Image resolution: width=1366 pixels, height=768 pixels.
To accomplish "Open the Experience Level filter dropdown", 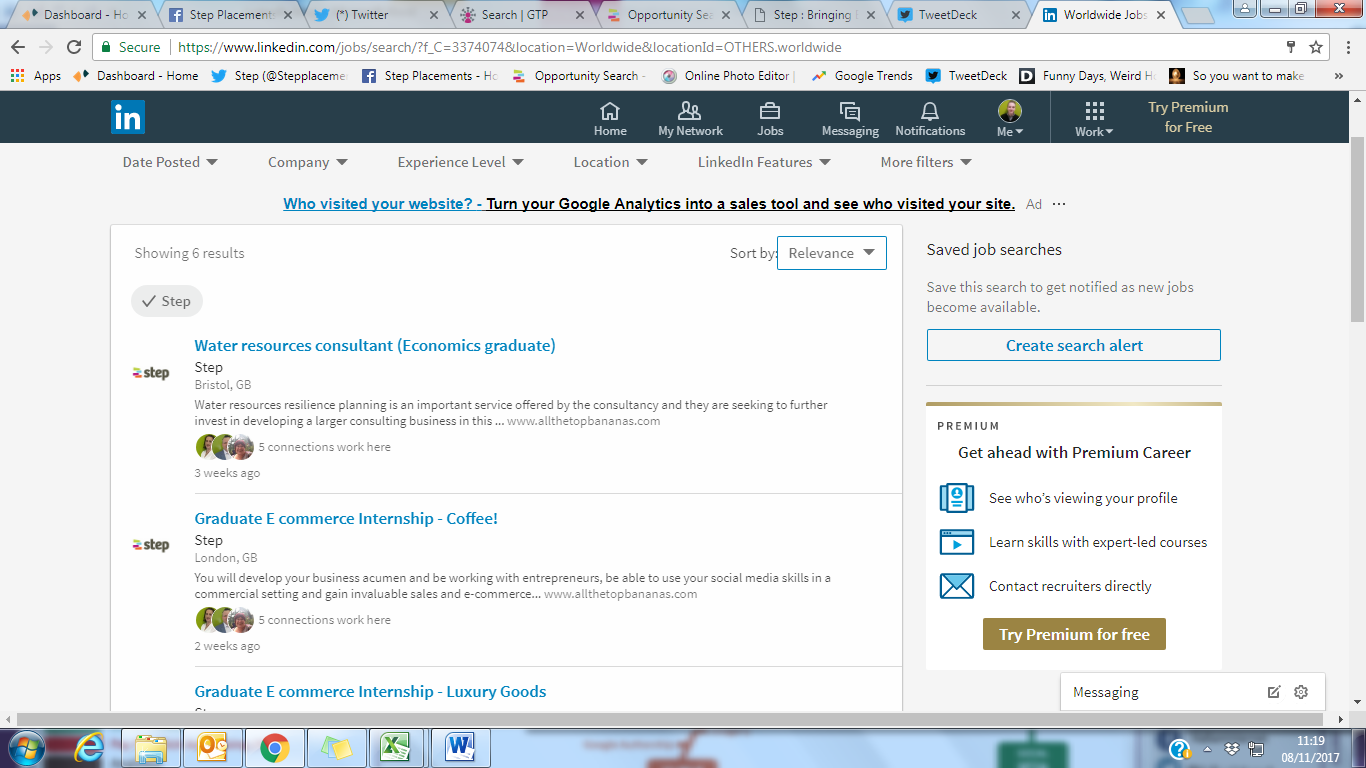I will (x=460, y=162).
